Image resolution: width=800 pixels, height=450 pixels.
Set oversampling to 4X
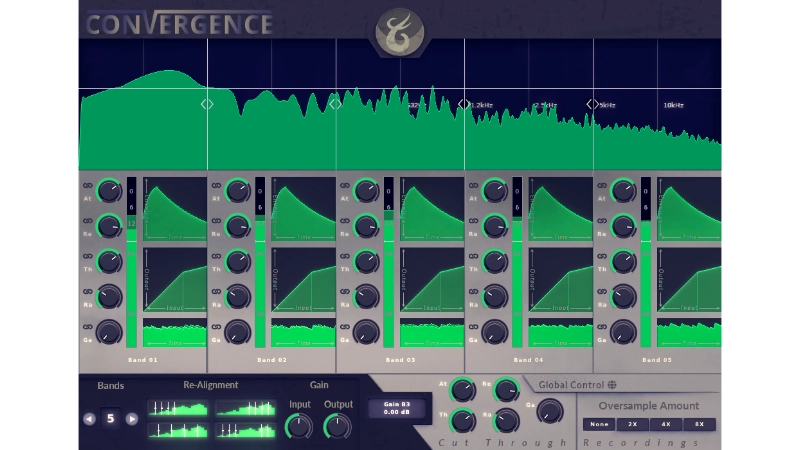(x=666, y=424)
